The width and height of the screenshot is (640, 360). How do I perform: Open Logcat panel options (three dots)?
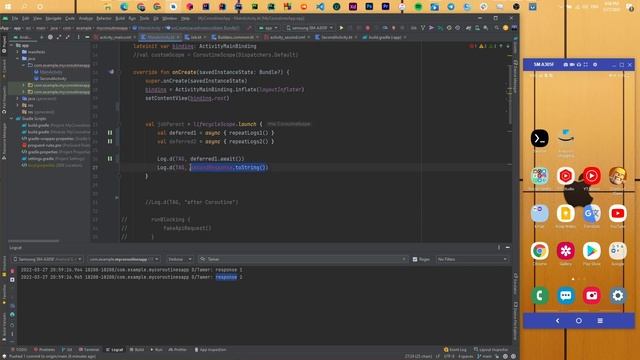point(499,247)
